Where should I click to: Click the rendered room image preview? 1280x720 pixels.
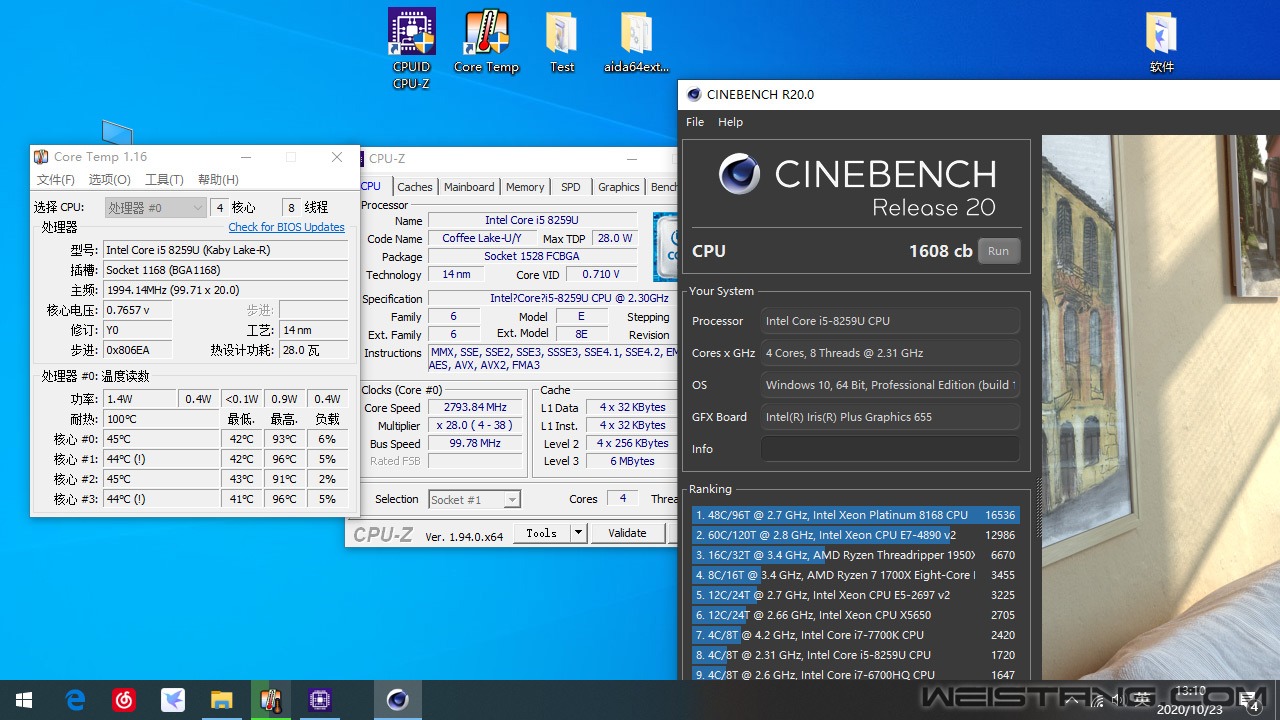click(x=1160, y=408)
